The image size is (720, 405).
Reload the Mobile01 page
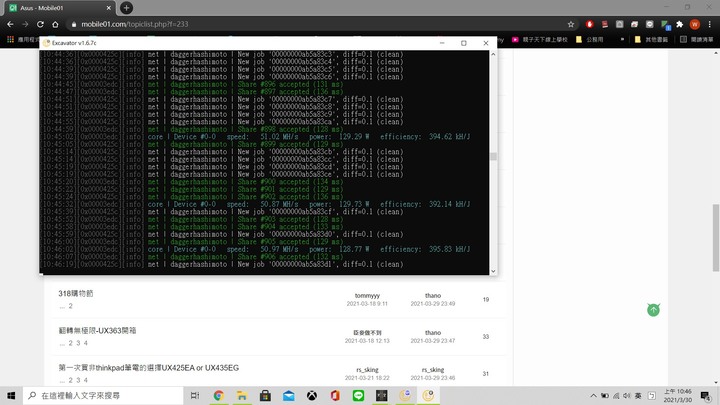coord(40,24)
